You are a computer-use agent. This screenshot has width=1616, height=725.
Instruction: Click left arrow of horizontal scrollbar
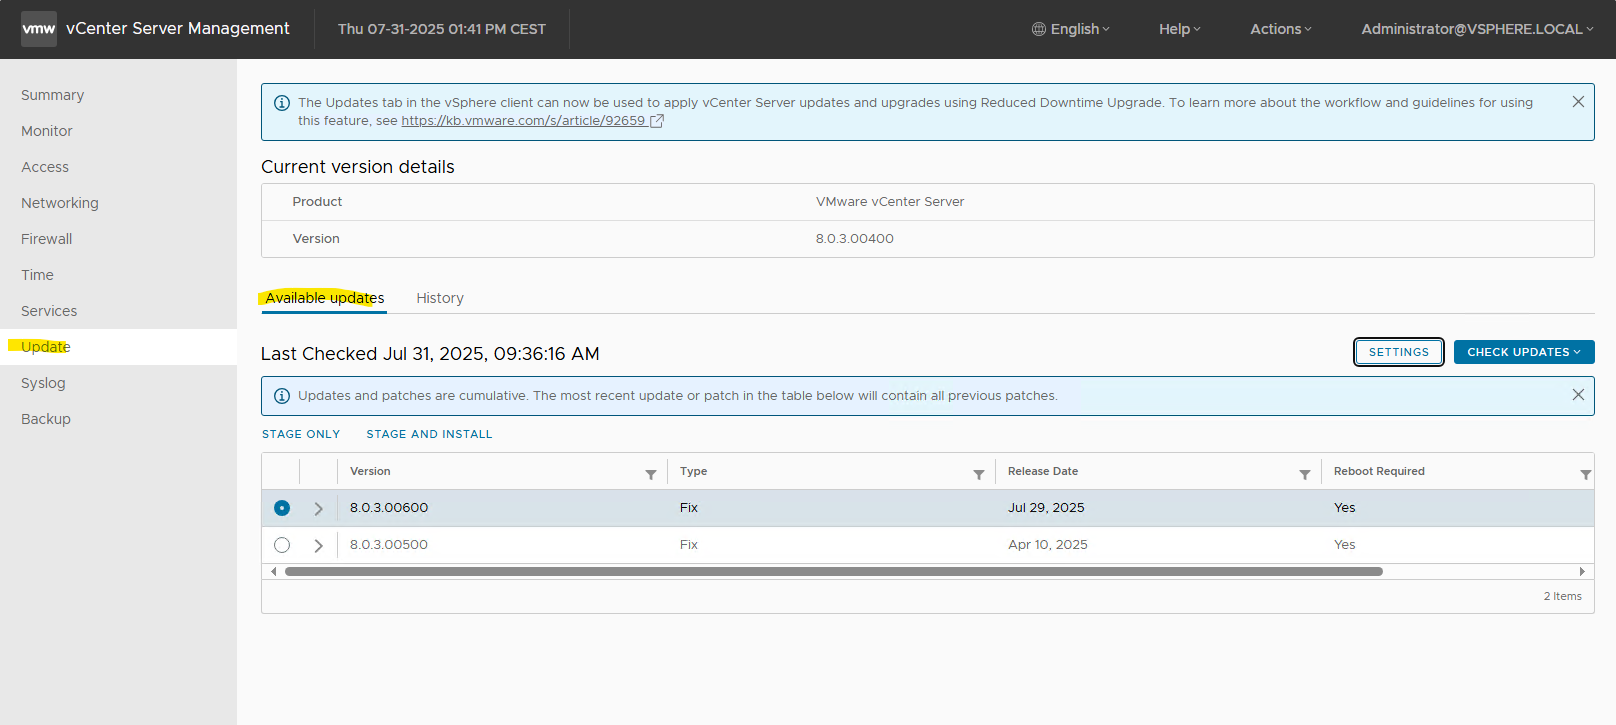click(274, 572)
